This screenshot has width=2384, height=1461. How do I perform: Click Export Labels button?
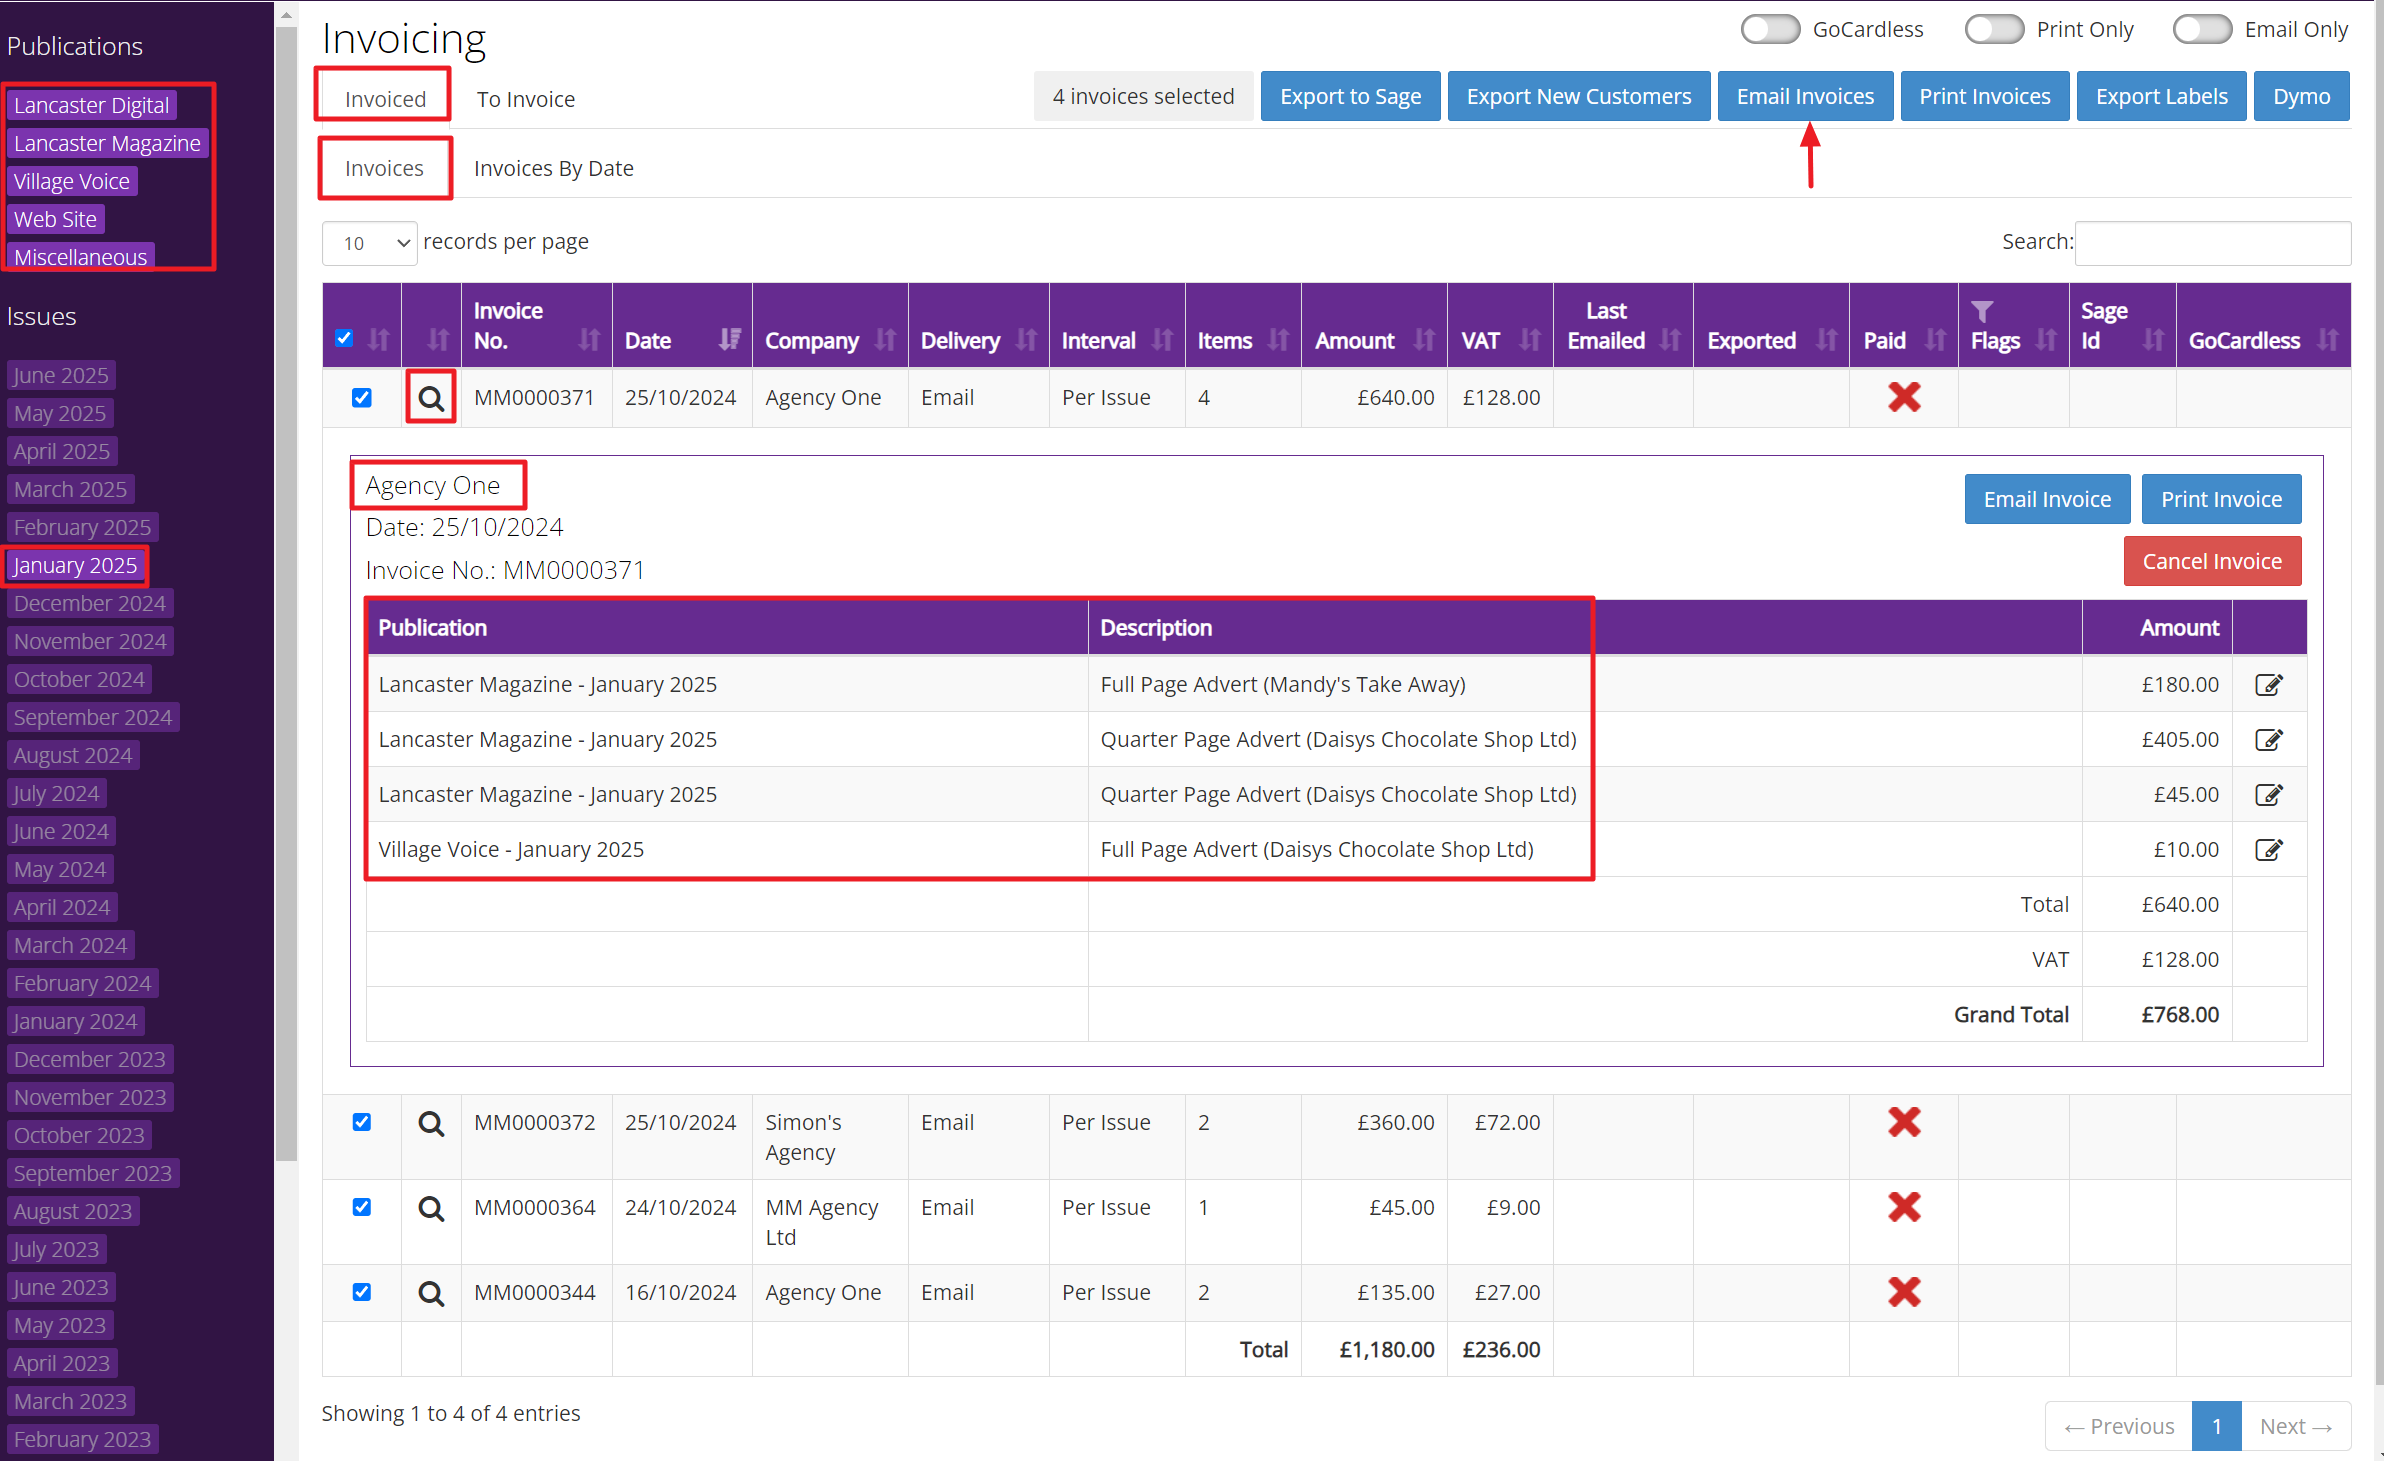click(x=2161, y=96)
